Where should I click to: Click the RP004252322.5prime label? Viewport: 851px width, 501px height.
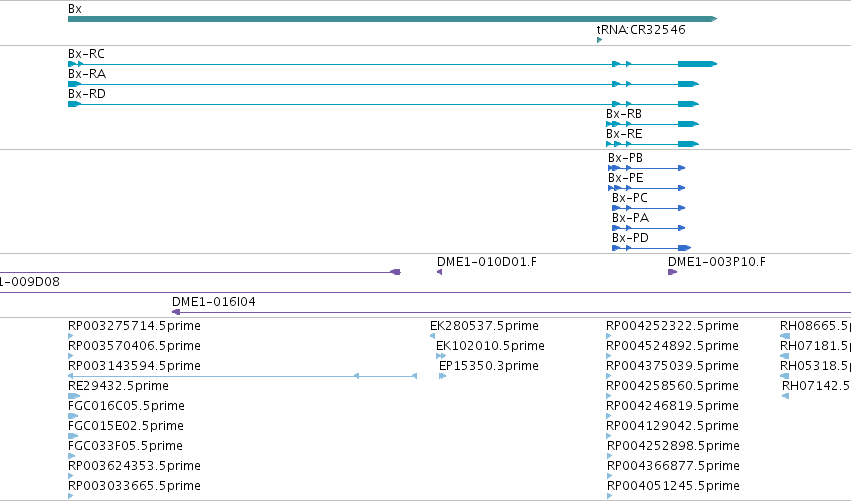[x=672, y=326]
